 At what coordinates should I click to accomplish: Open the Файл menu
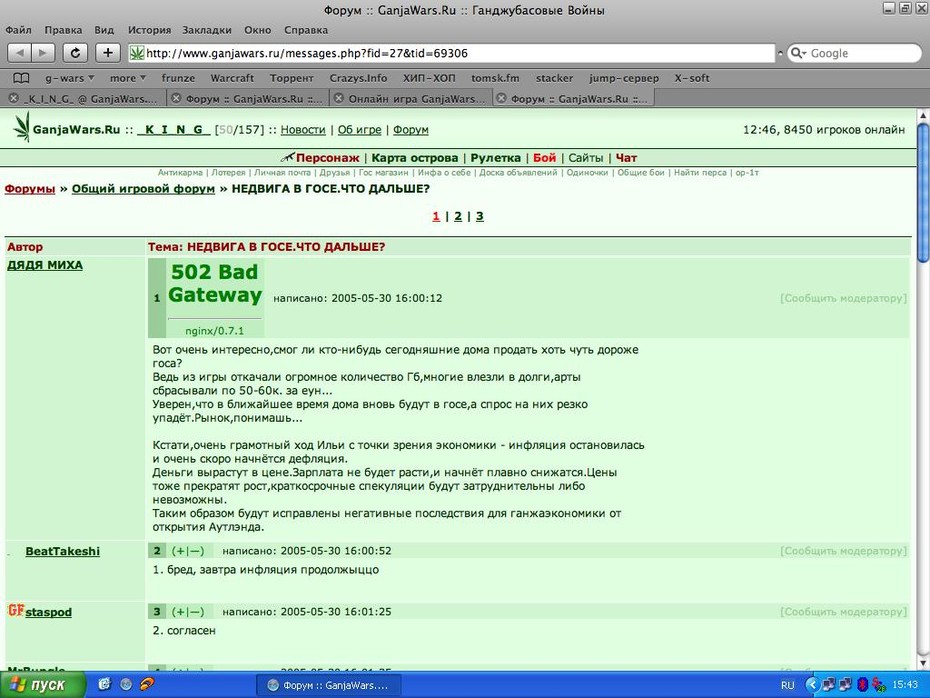pyautogui.click(x=18, y=30)
